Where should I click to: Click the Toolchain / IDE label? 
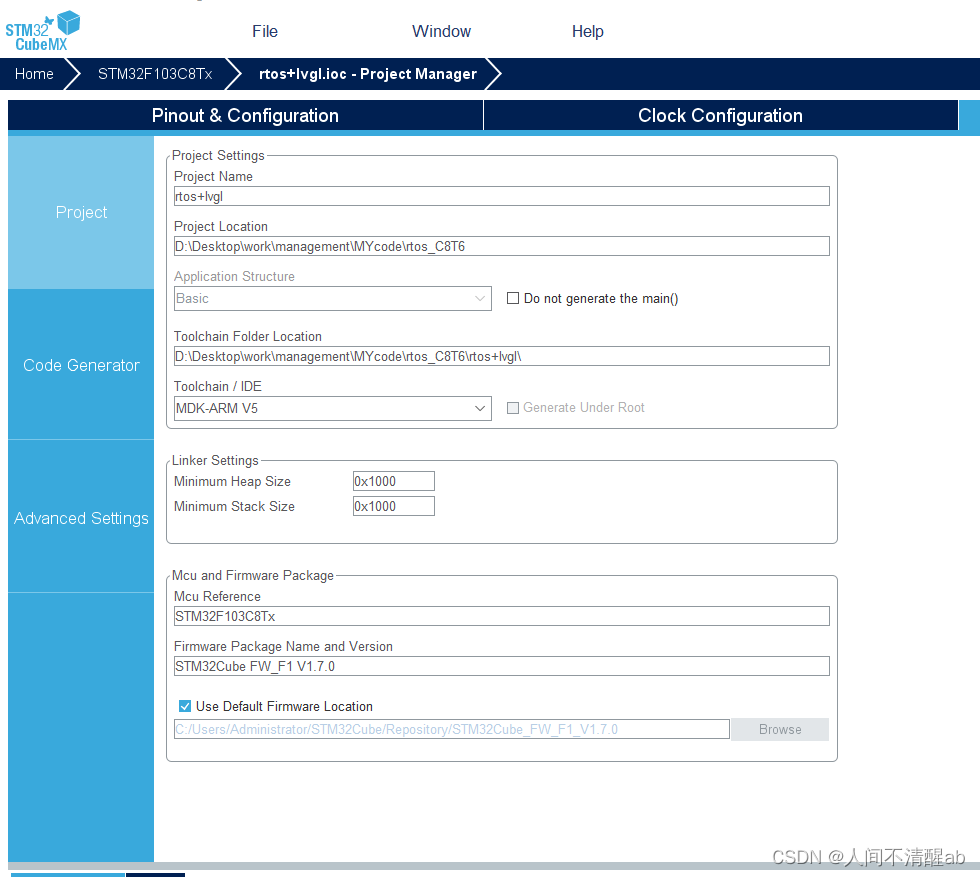[218, 386]
